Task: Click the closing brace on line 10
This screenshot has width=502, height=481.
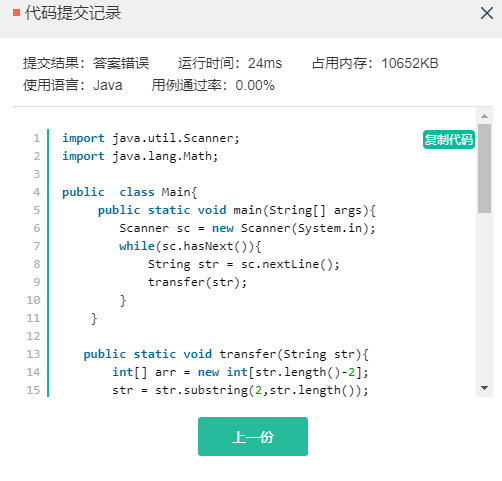Action: pyautogui.click(x=123, y=300)
